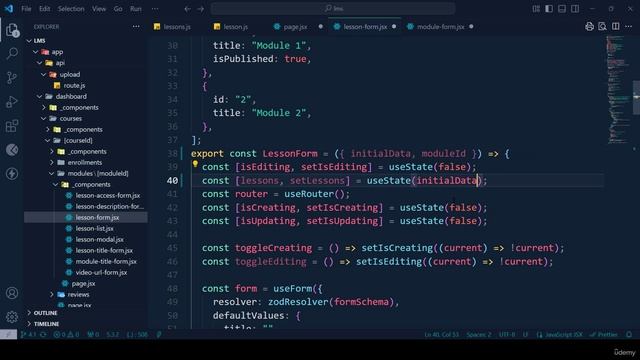The width and height of the screenshot is (640, 360).
Task: Collapse the LMS root folder
Action: [39, 41]
